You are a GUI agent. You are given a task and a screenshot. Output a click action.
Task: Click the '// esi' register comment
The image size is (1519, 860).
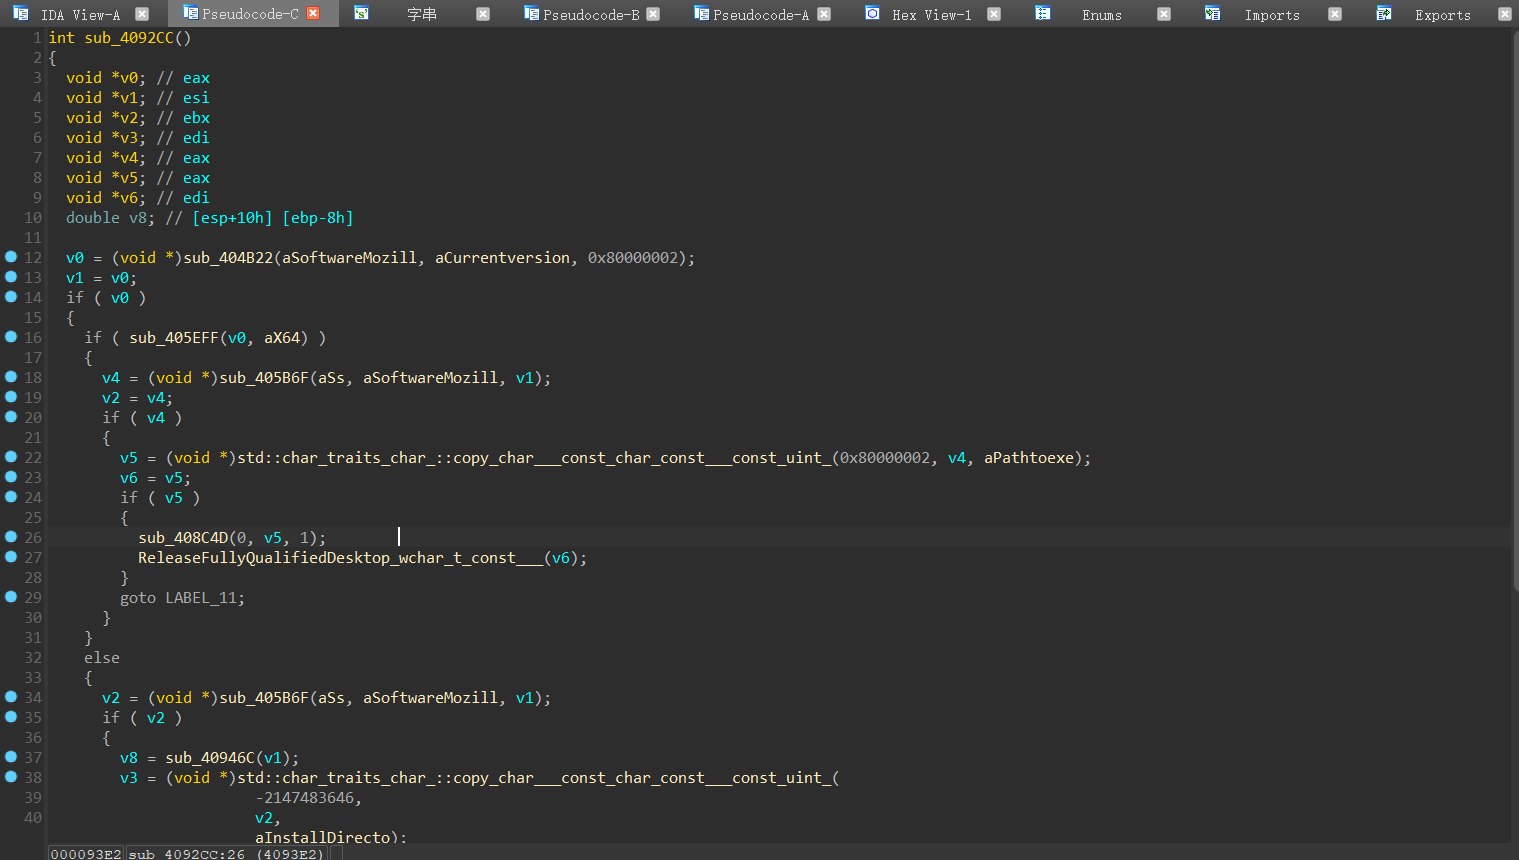pyautogui.click(x=183, y=98)
